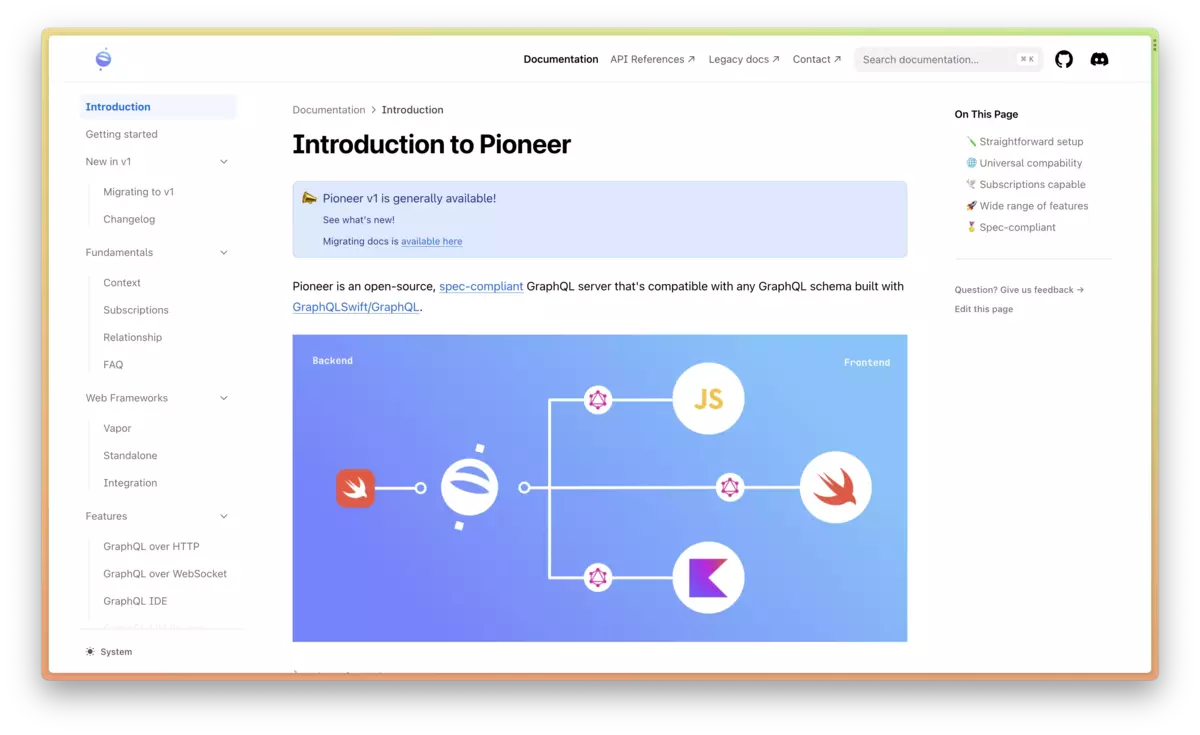This screenshot has width=1200, height=735.
Task: Jump to Universal compability section
Action: pos(1024,163)
